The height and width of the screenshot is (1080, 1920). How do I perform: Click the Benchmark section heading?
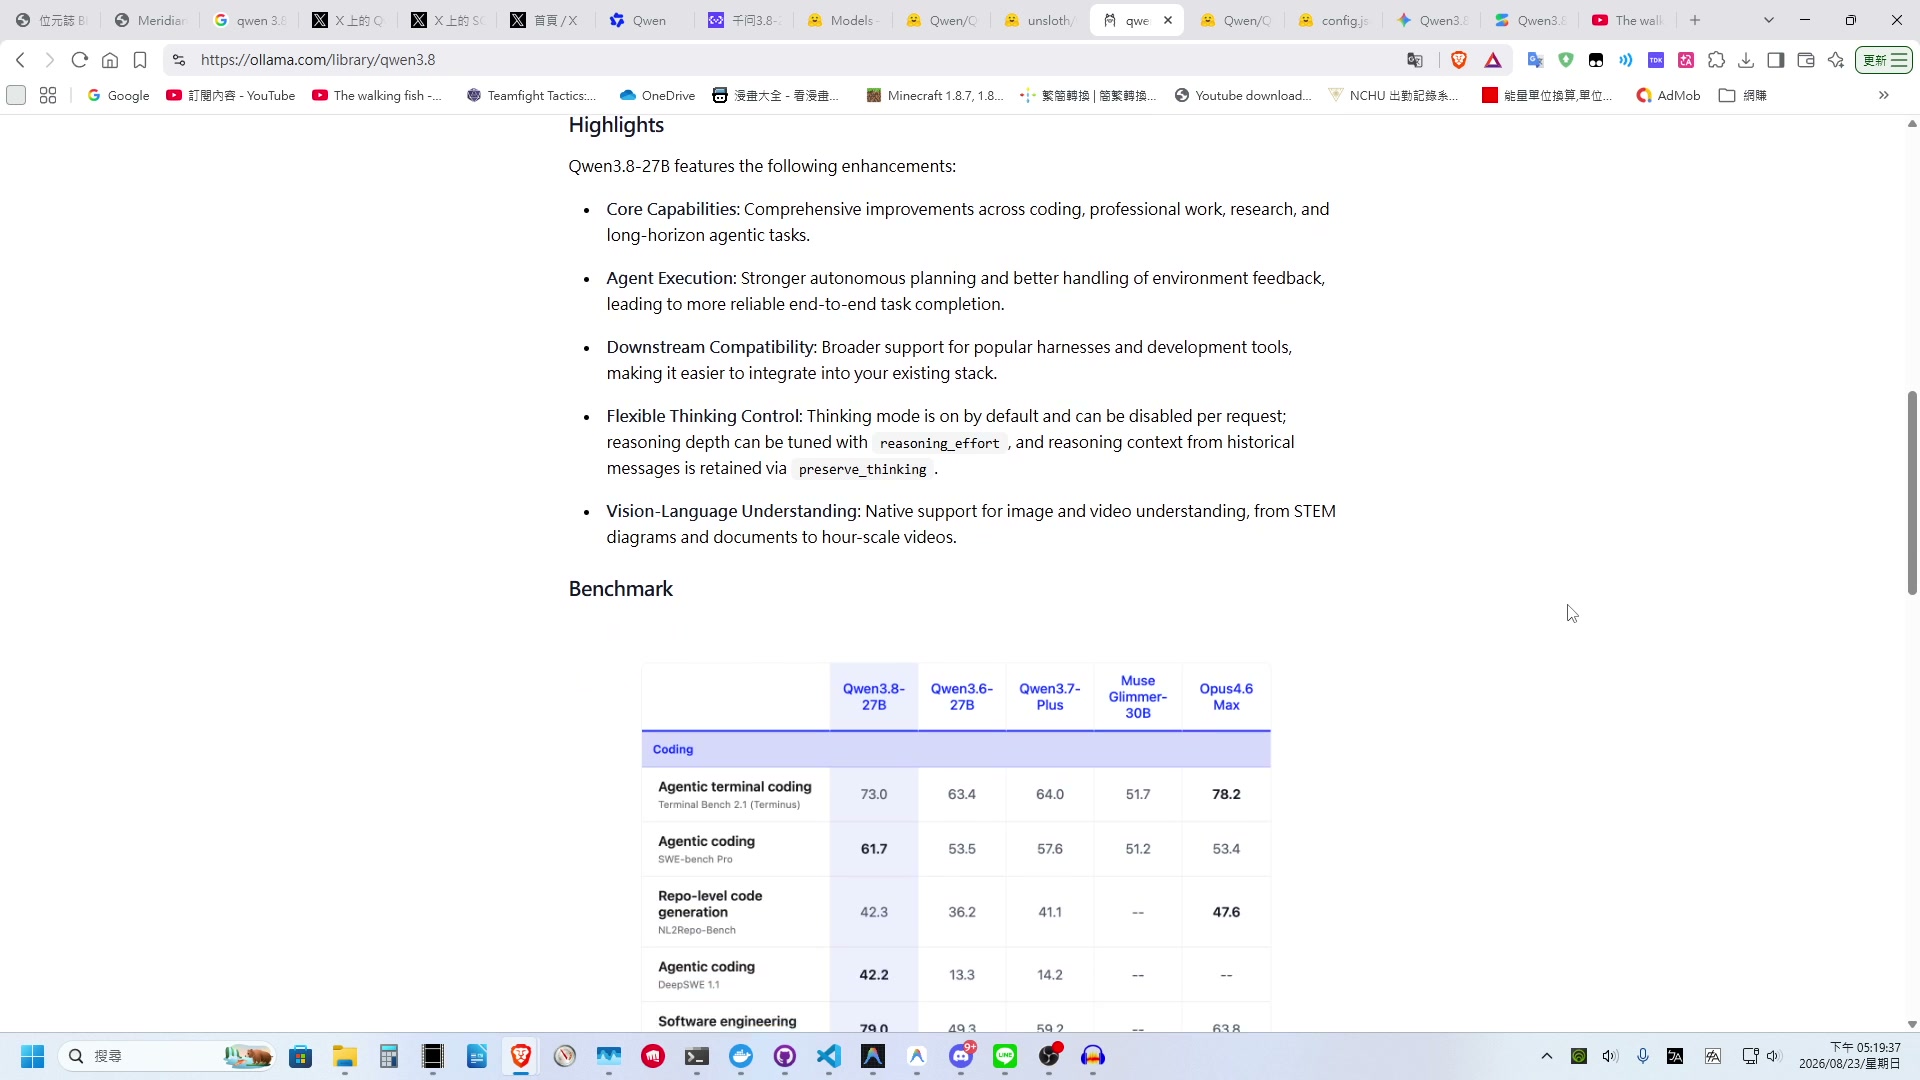click(x=621, y=589)
